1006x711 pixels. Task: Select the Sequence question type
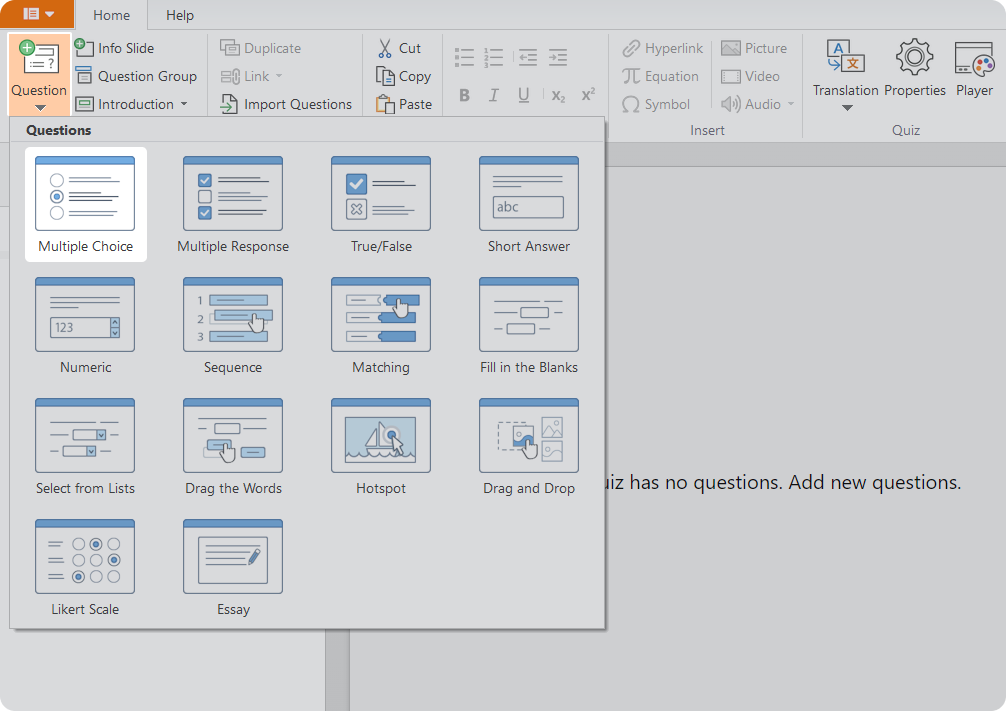tap(233, 316)
